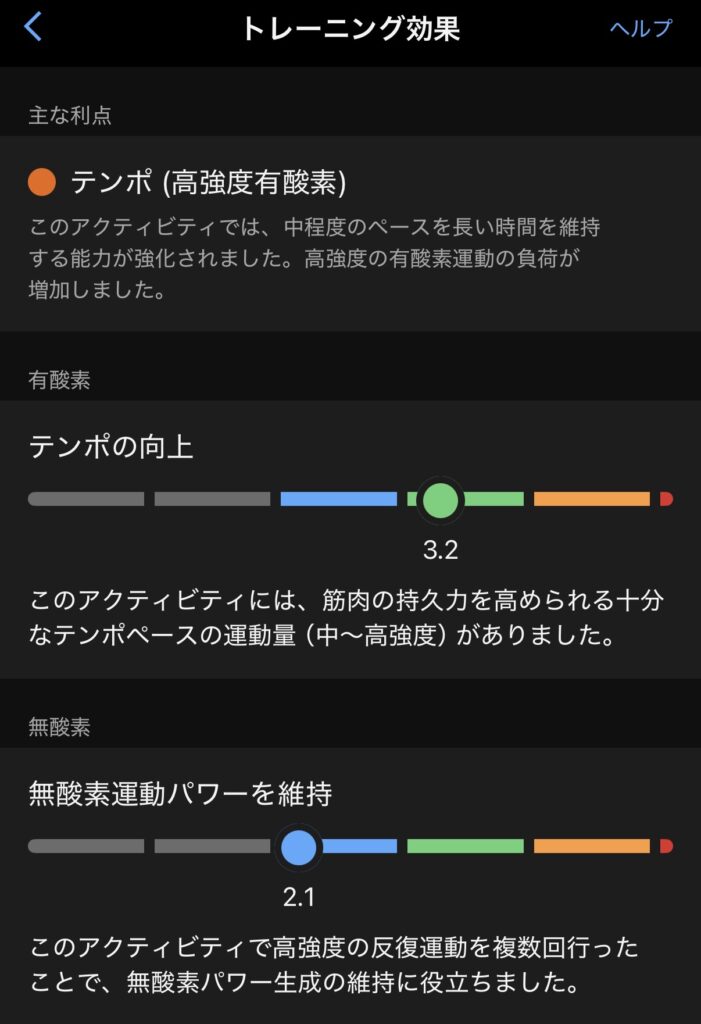Tap the first gray segment of aerobic bar

coord(86,499)
